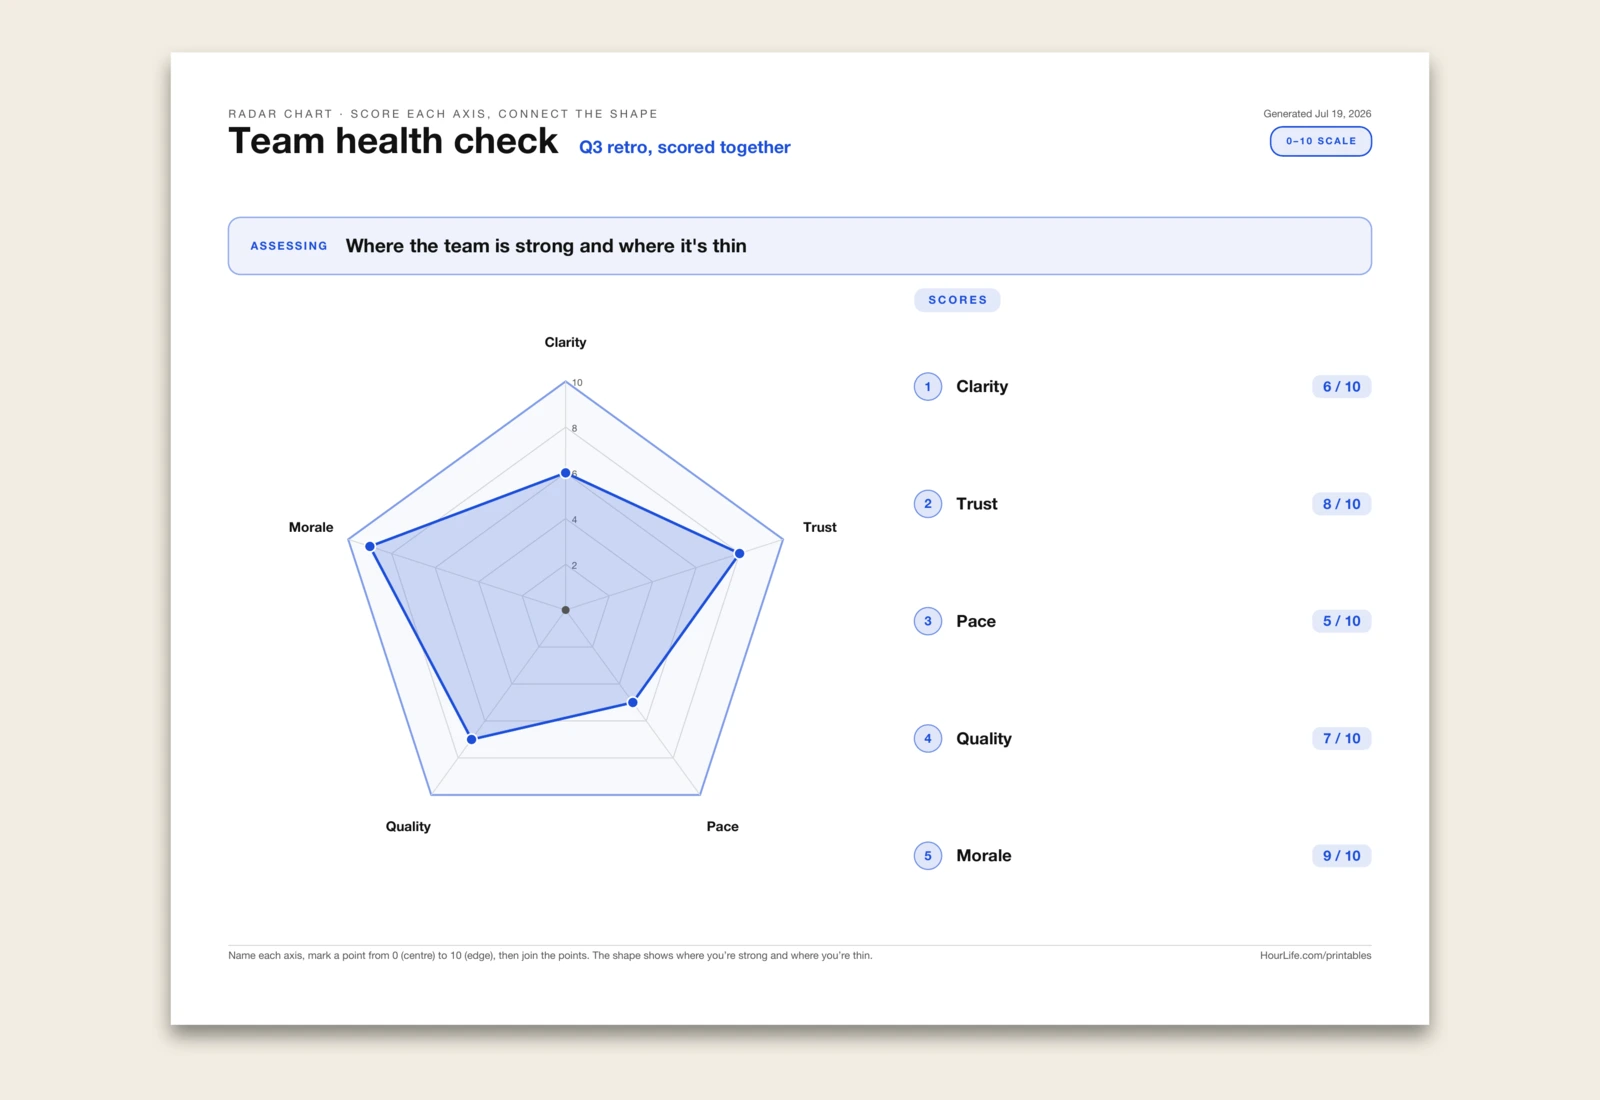Viewport: 1600px width, 1100px height.
Task: Click the SCORES label pill
Action: coord(957,300)
